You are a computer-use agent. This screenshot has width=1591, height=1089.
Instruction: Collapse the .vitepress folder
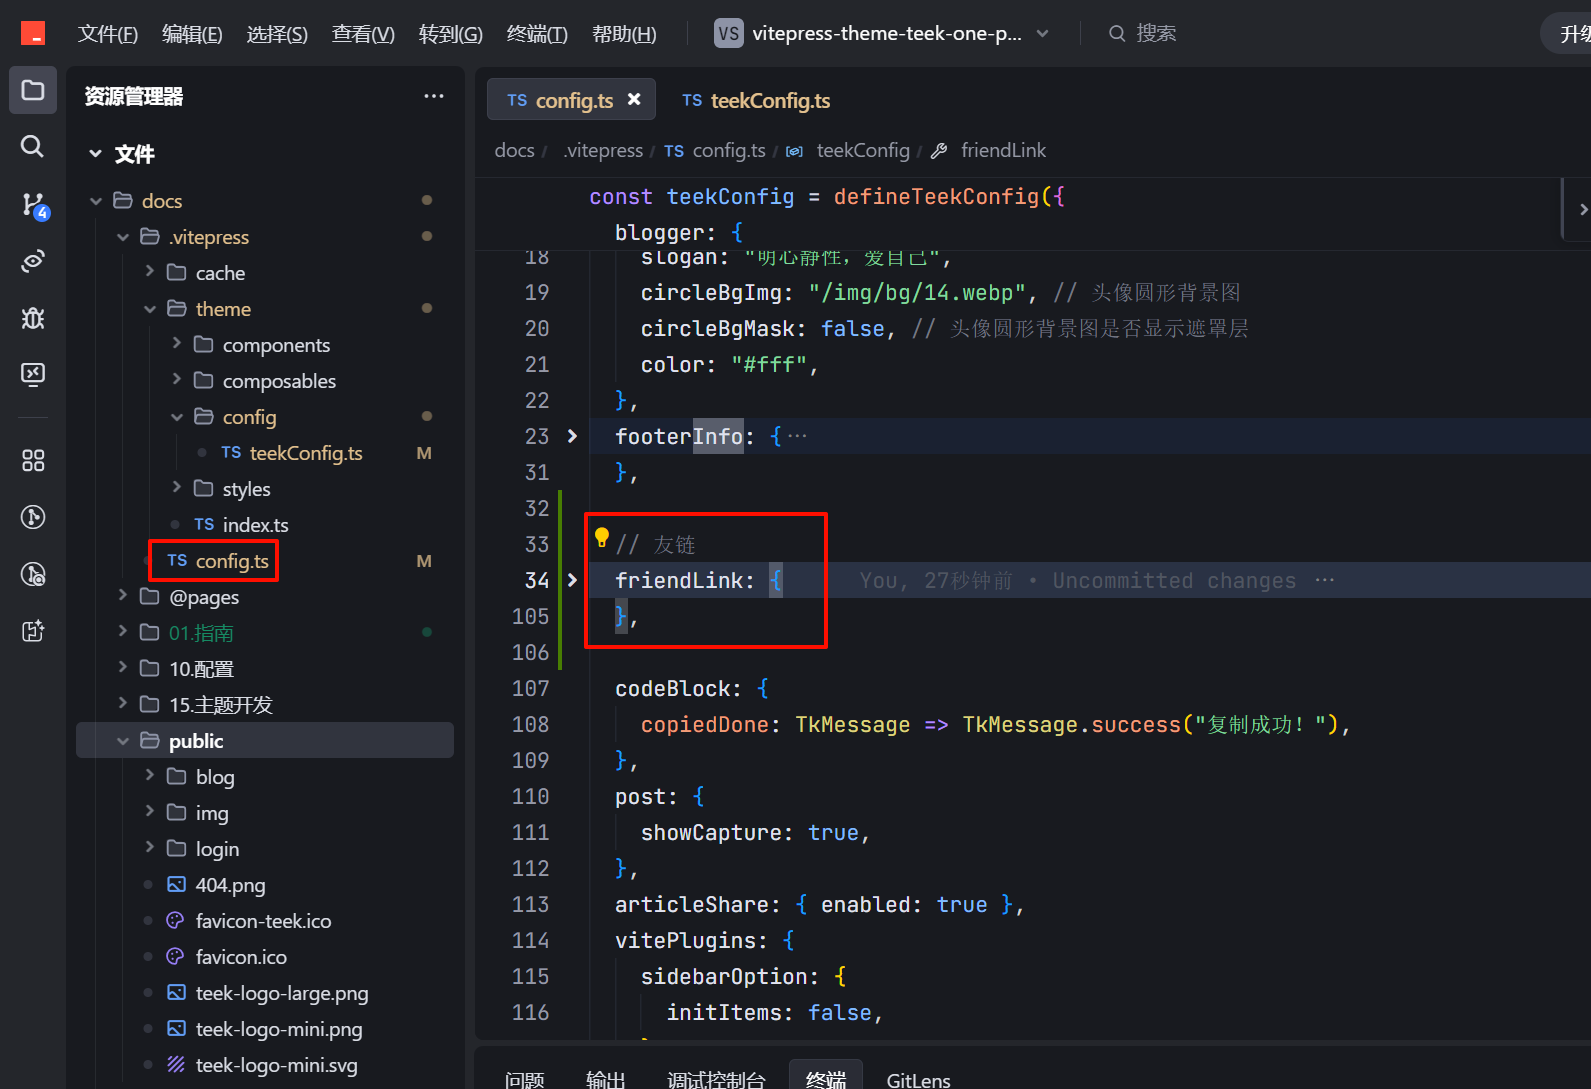click(123, 237)
